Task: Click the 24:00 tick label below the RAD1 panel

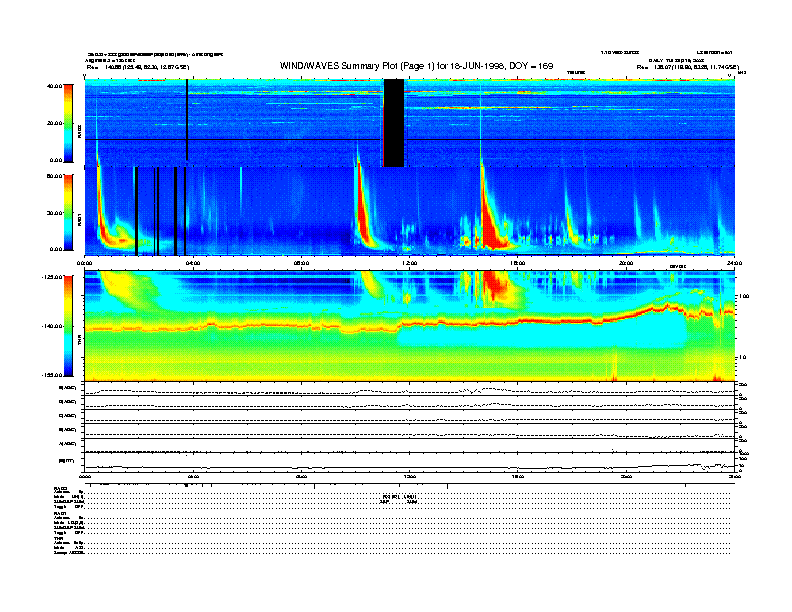Action: (734, 263)
